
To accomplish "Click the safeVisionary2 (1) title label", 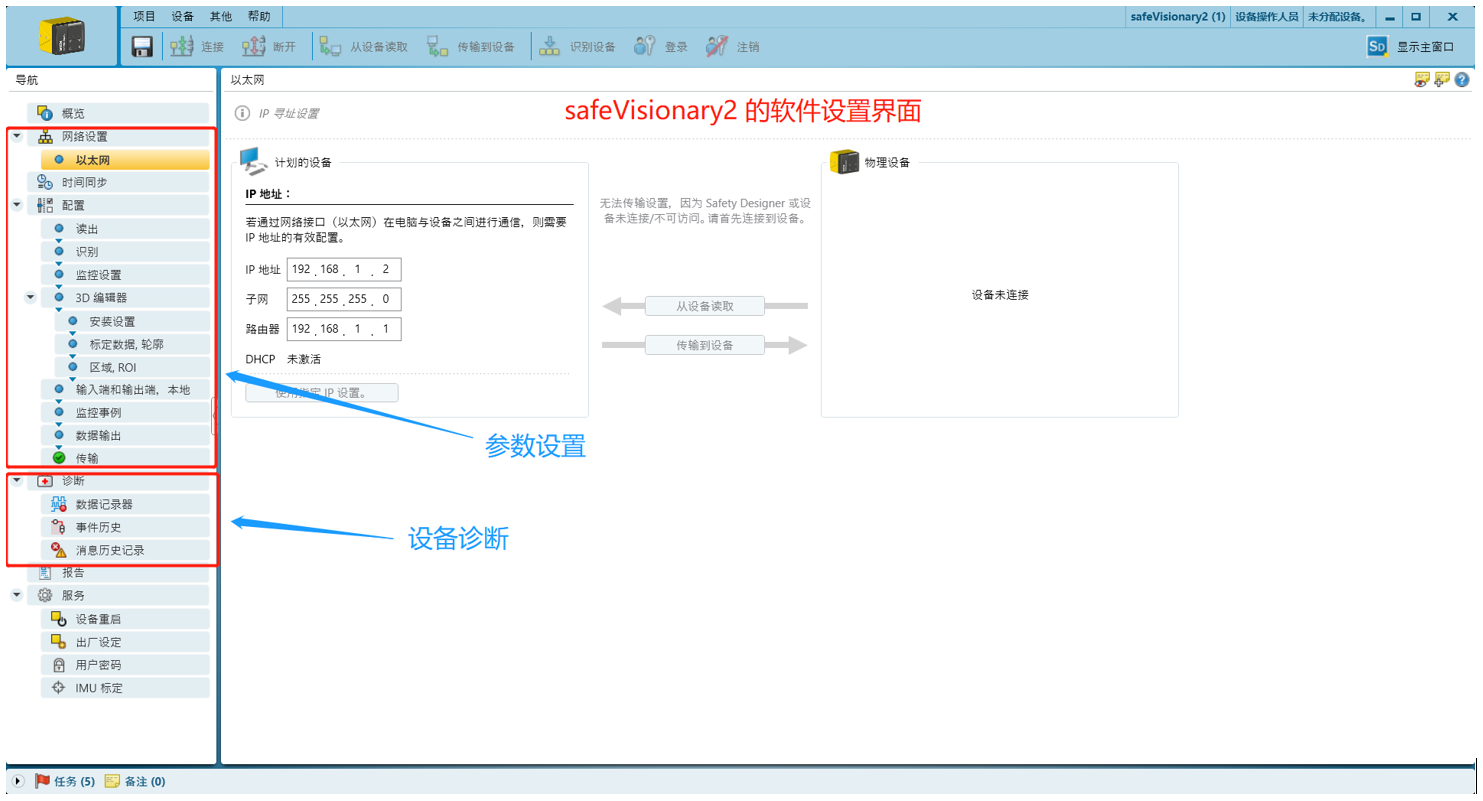I will pyautogui.click(x=1177, y=17).
